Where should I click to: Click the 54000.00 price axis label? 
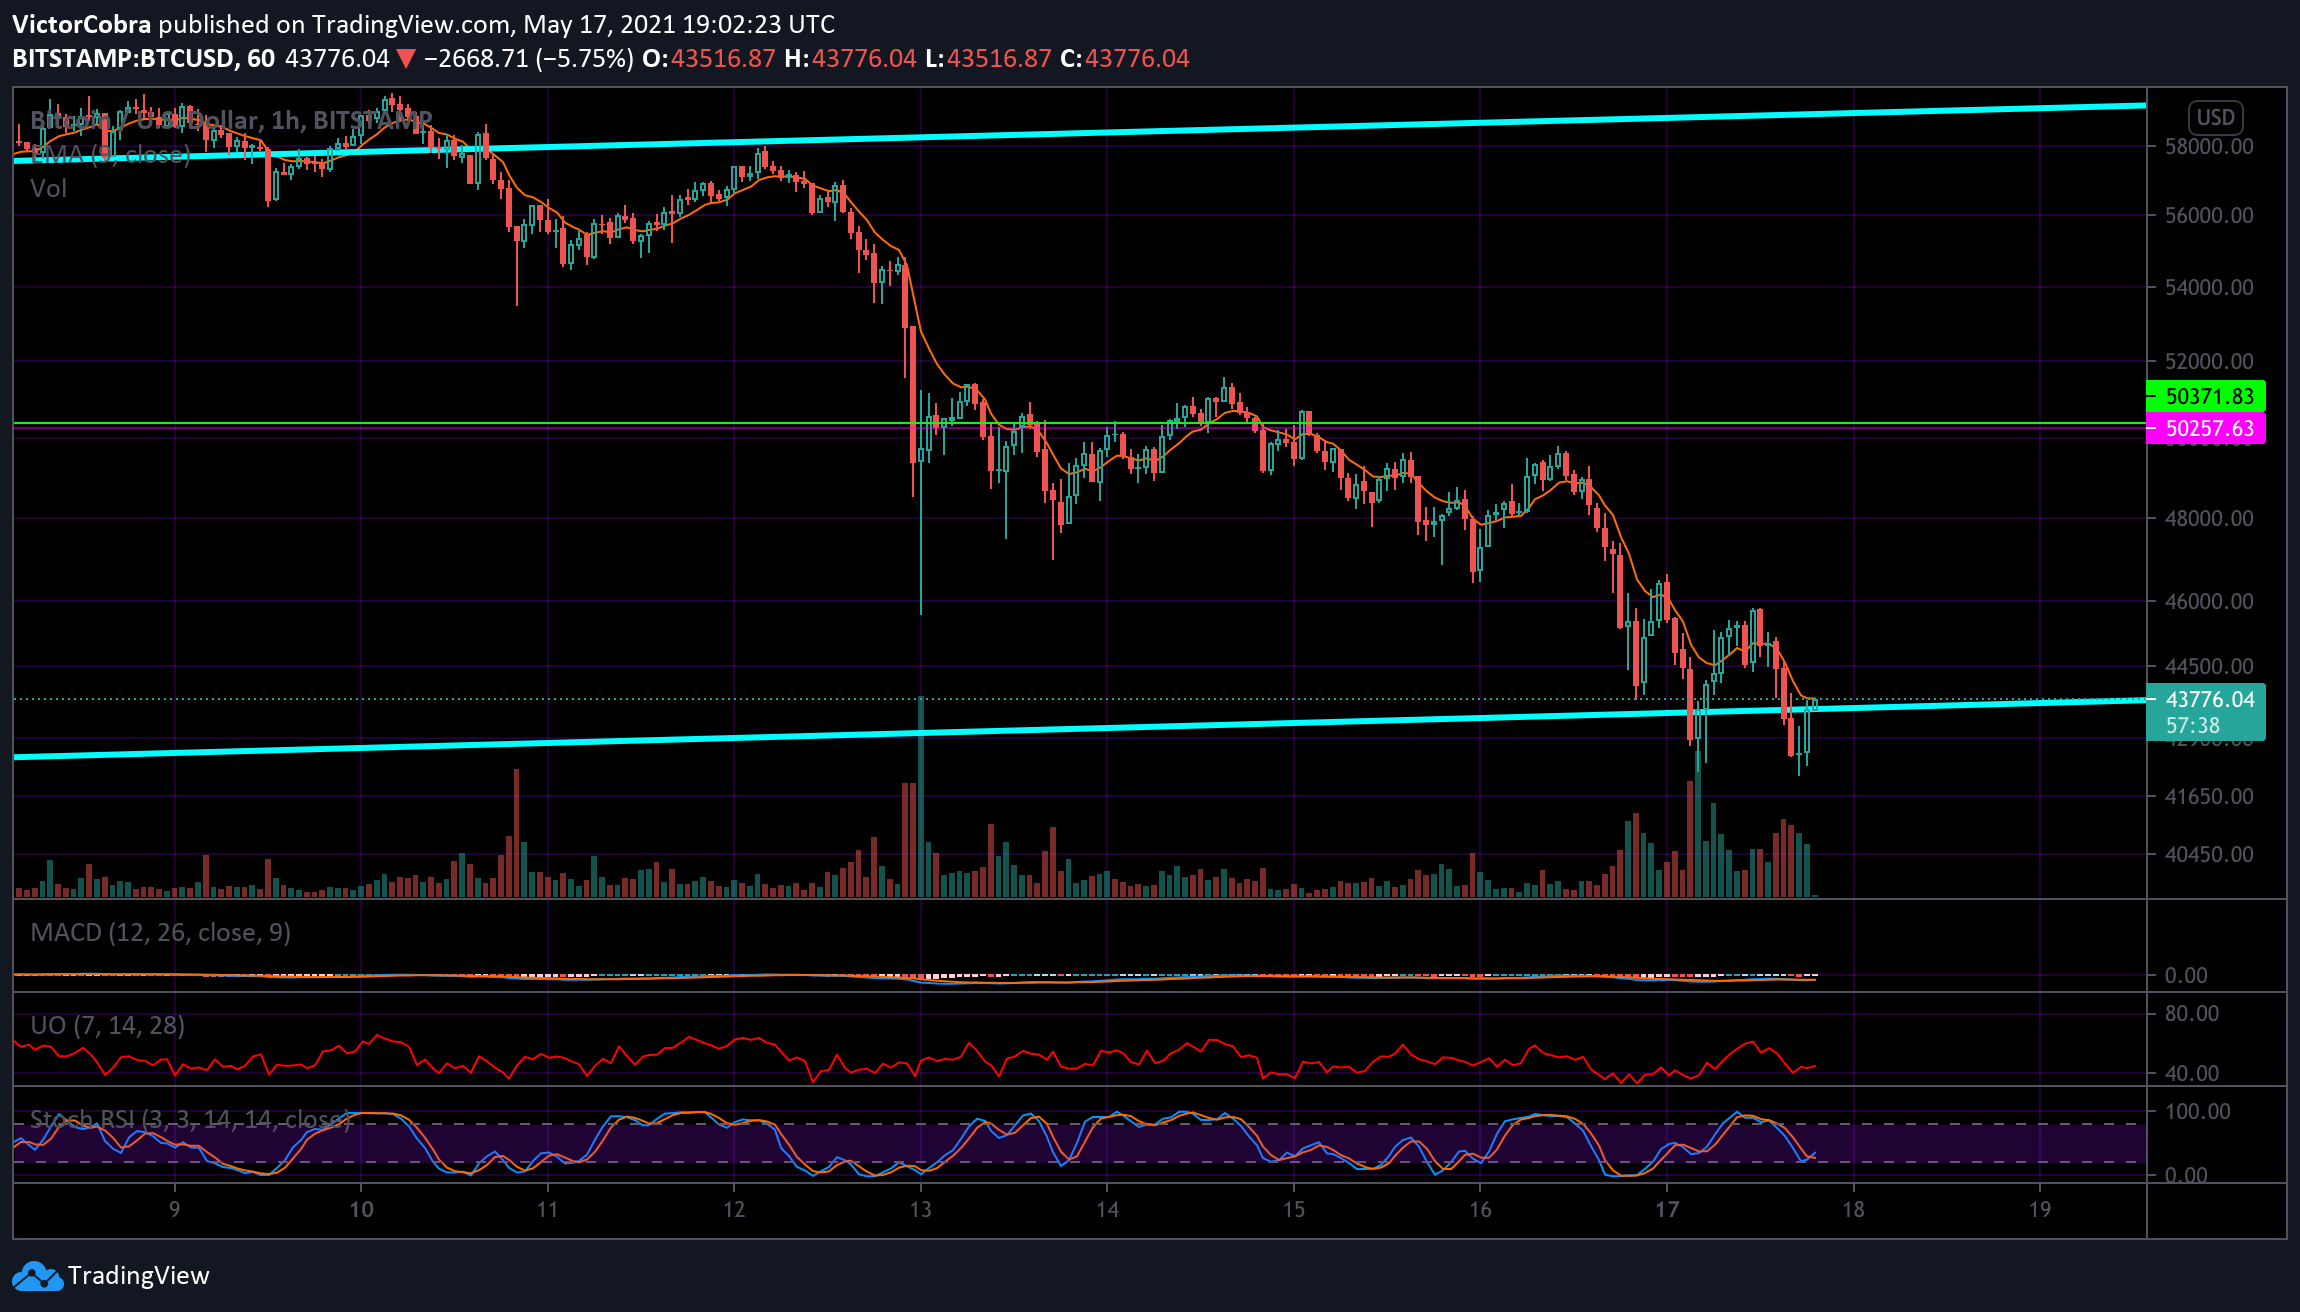click(x=2208, y=287)
